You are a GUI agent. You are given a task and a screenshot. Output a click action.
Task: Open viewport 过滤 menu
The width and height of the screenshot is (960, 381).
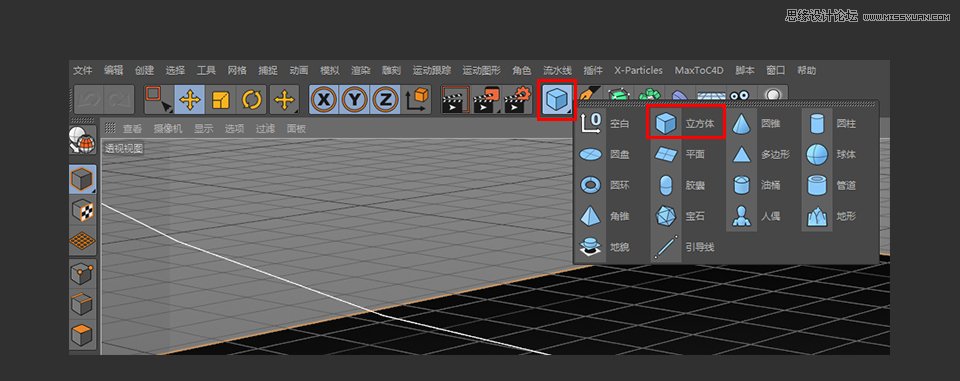click(265, 129)
